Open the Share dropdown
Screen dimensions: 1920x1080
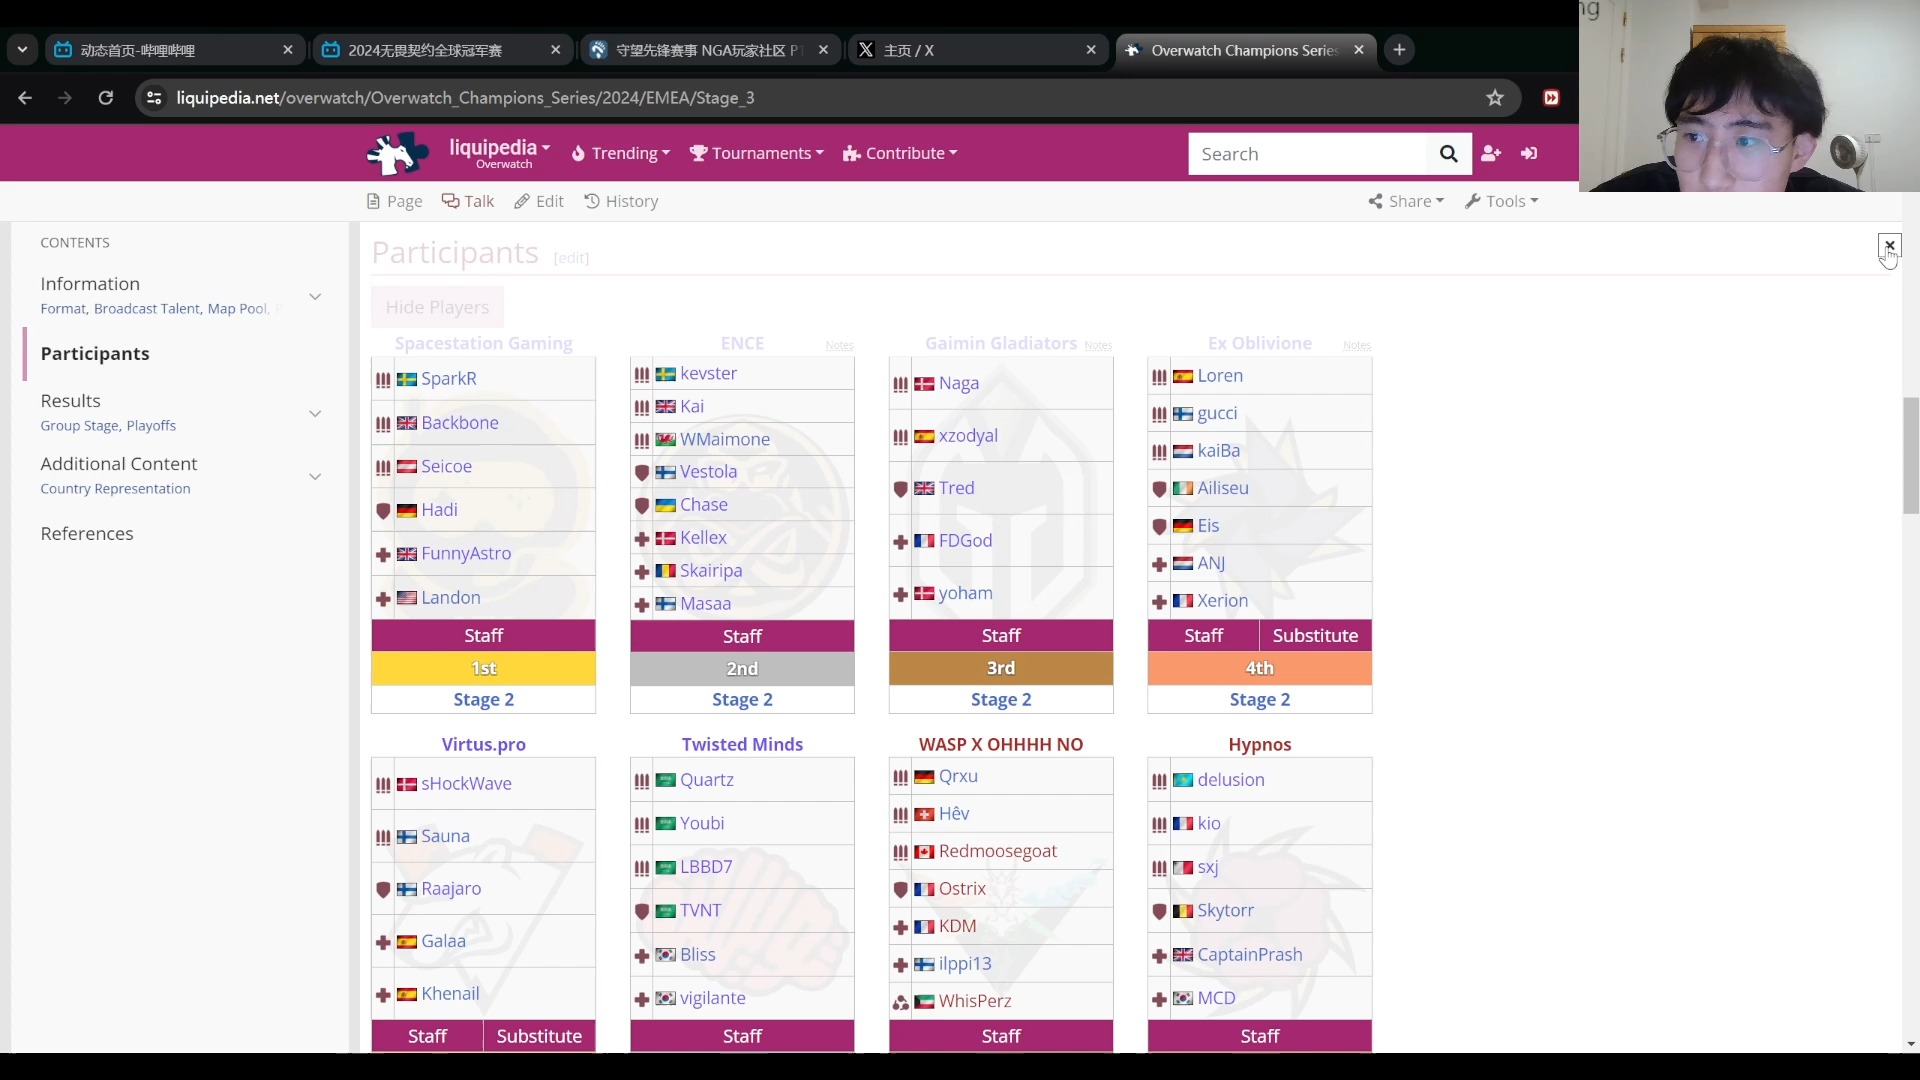1407,201
